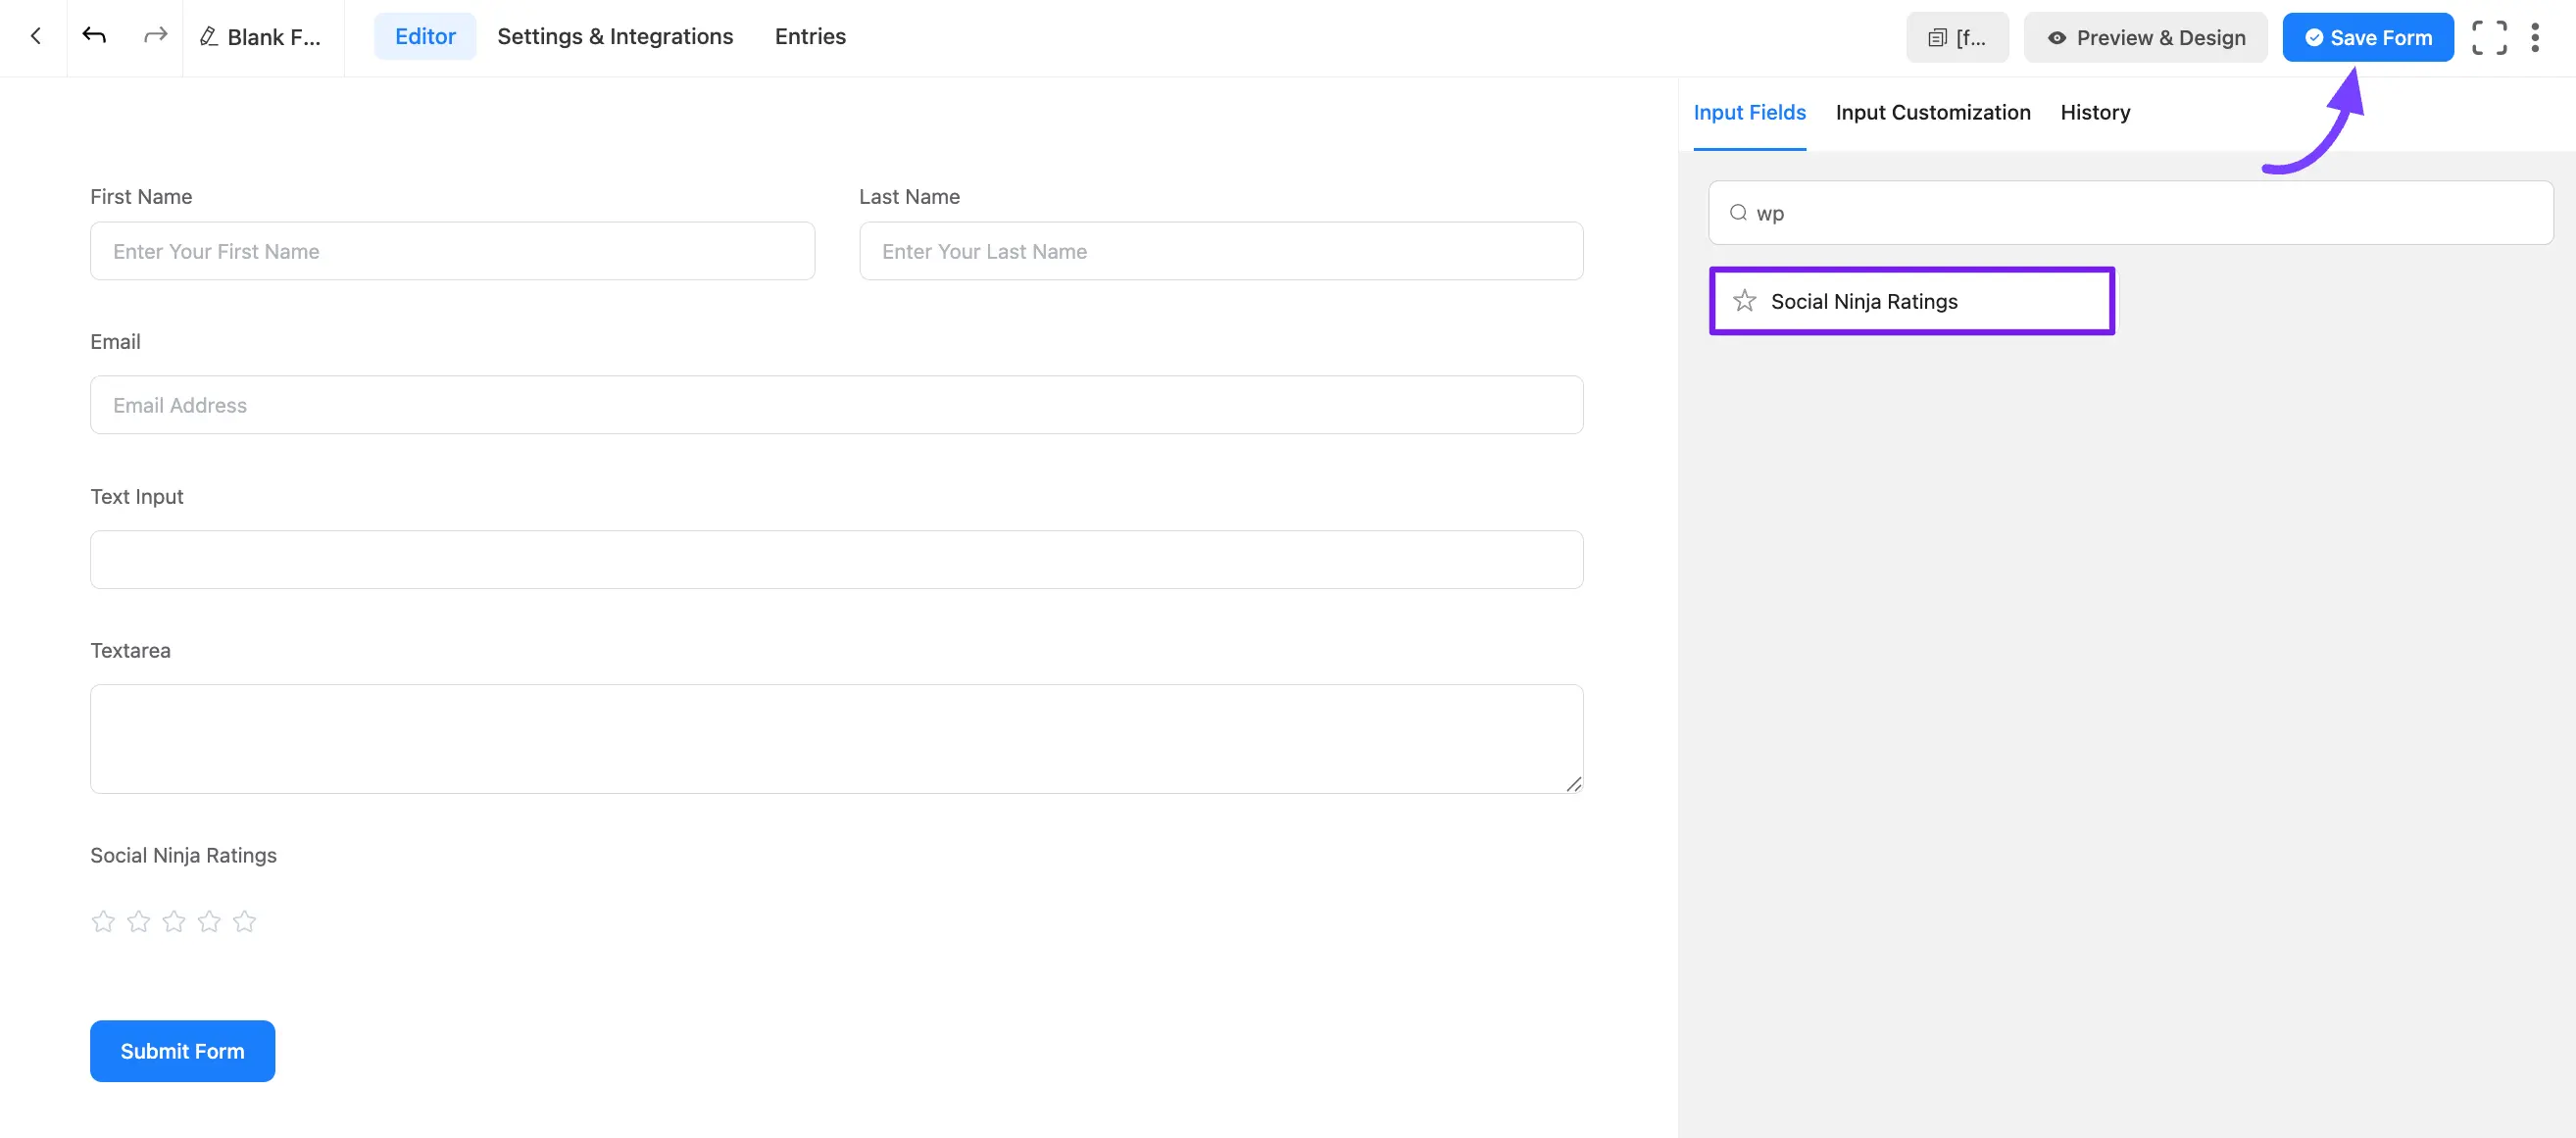Click the back navigation arrow
Image resolution: width=2576 pixels, height=1138 pixels.
(35, 36)
